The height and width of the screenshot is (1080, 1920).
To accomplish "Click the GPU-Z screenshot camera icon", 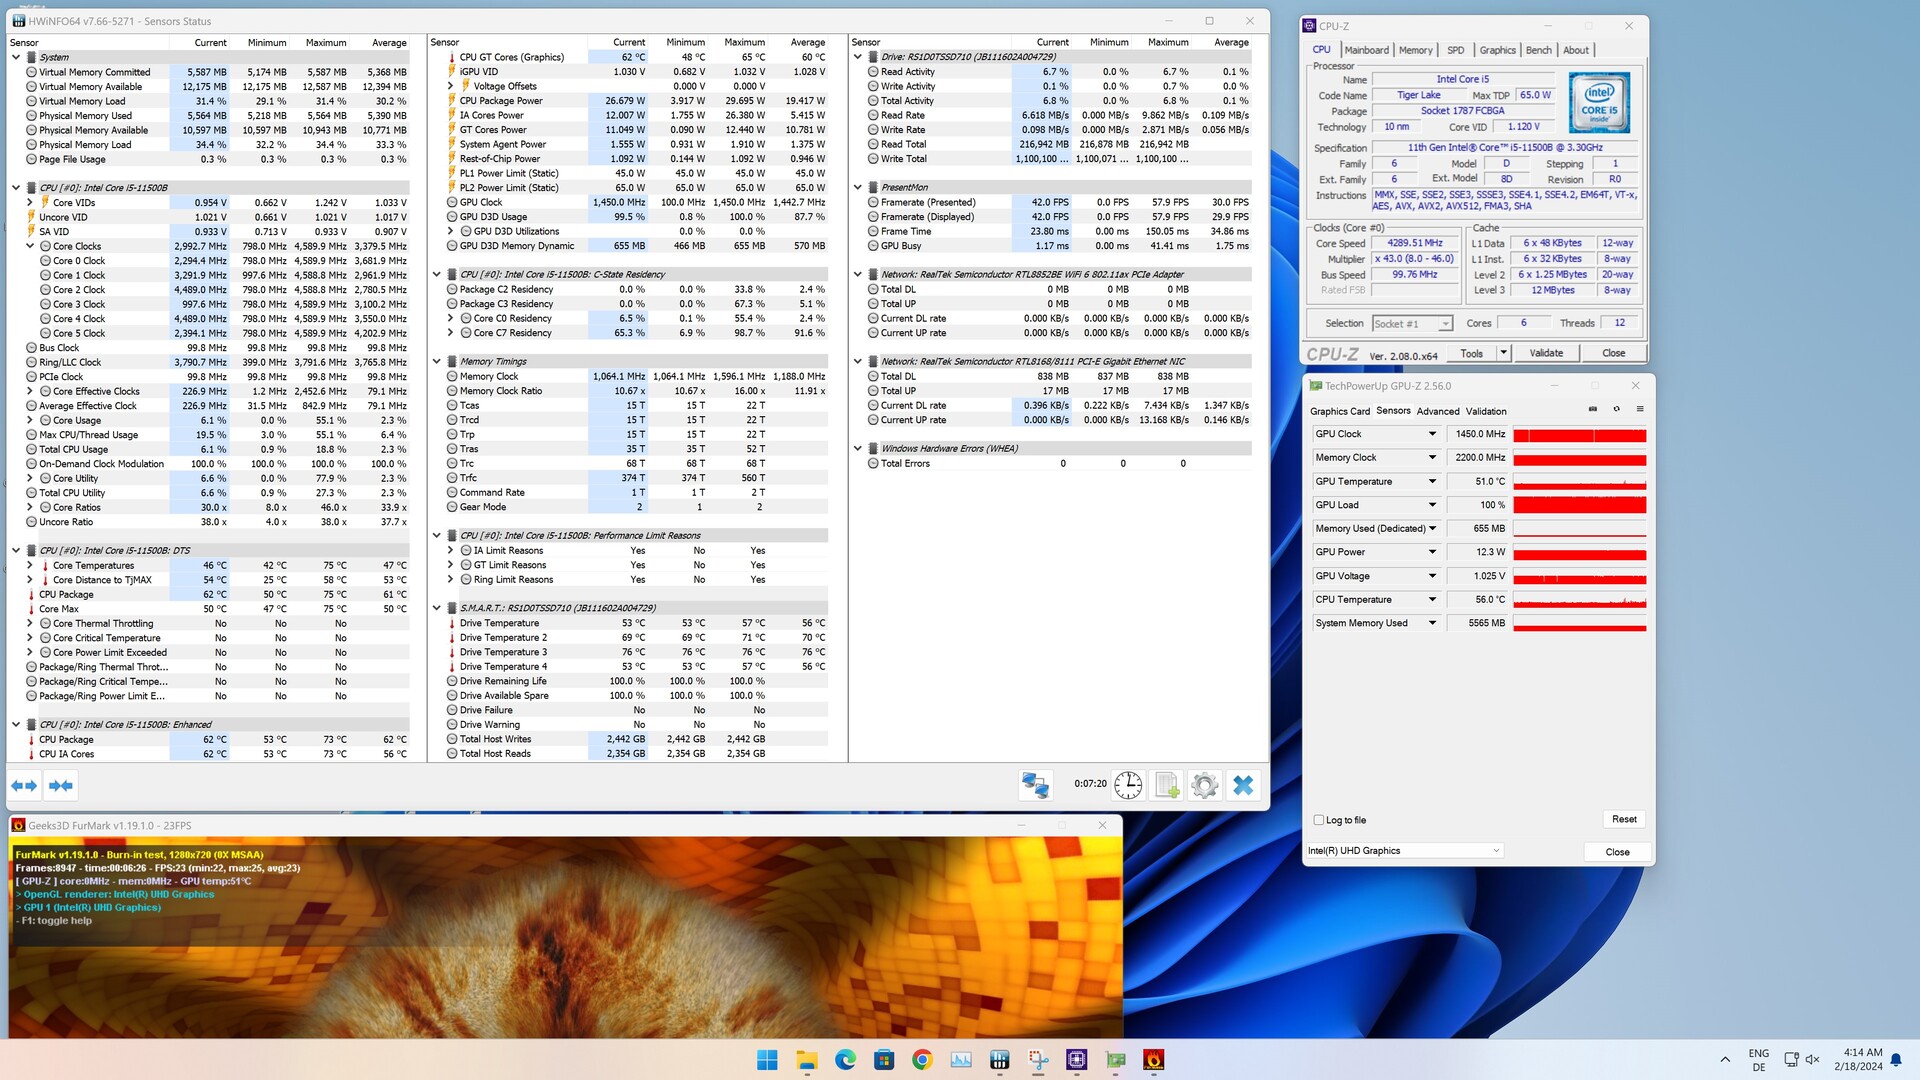I will click(1593, 409).
